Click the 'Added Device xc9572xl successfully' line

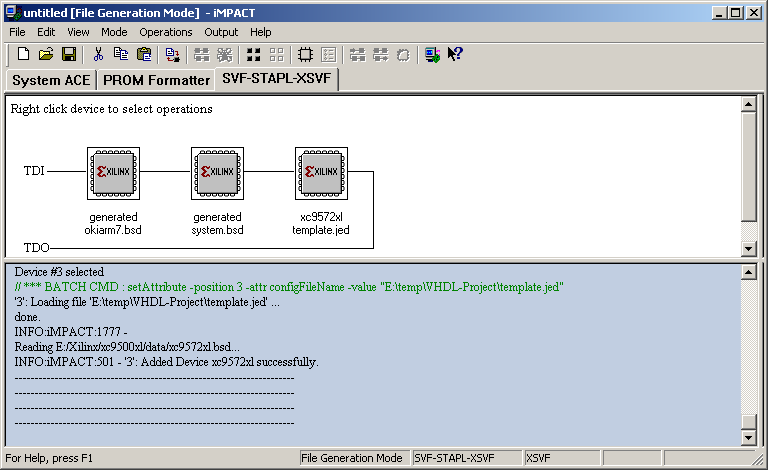[167, 362]
